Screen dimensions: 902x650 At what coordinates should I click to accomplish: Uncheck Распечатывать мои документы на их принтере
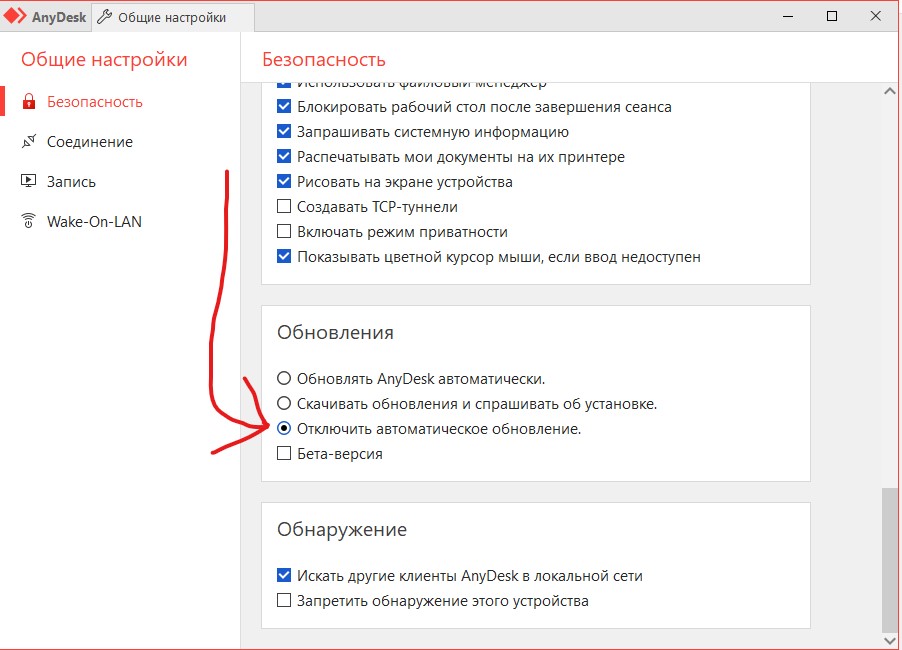coord(284,156)
